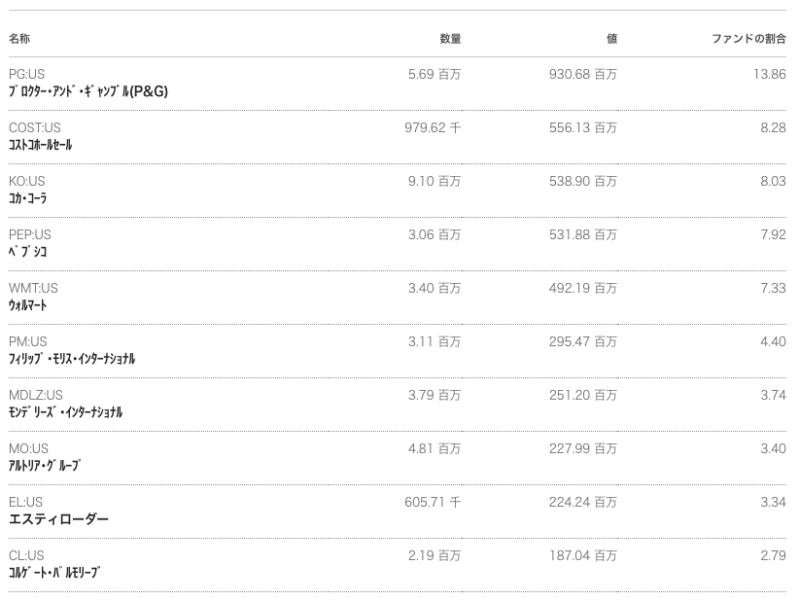Click the 名称 column header
800x601 pixels.
pyautogui.click(x=19, y=38)
